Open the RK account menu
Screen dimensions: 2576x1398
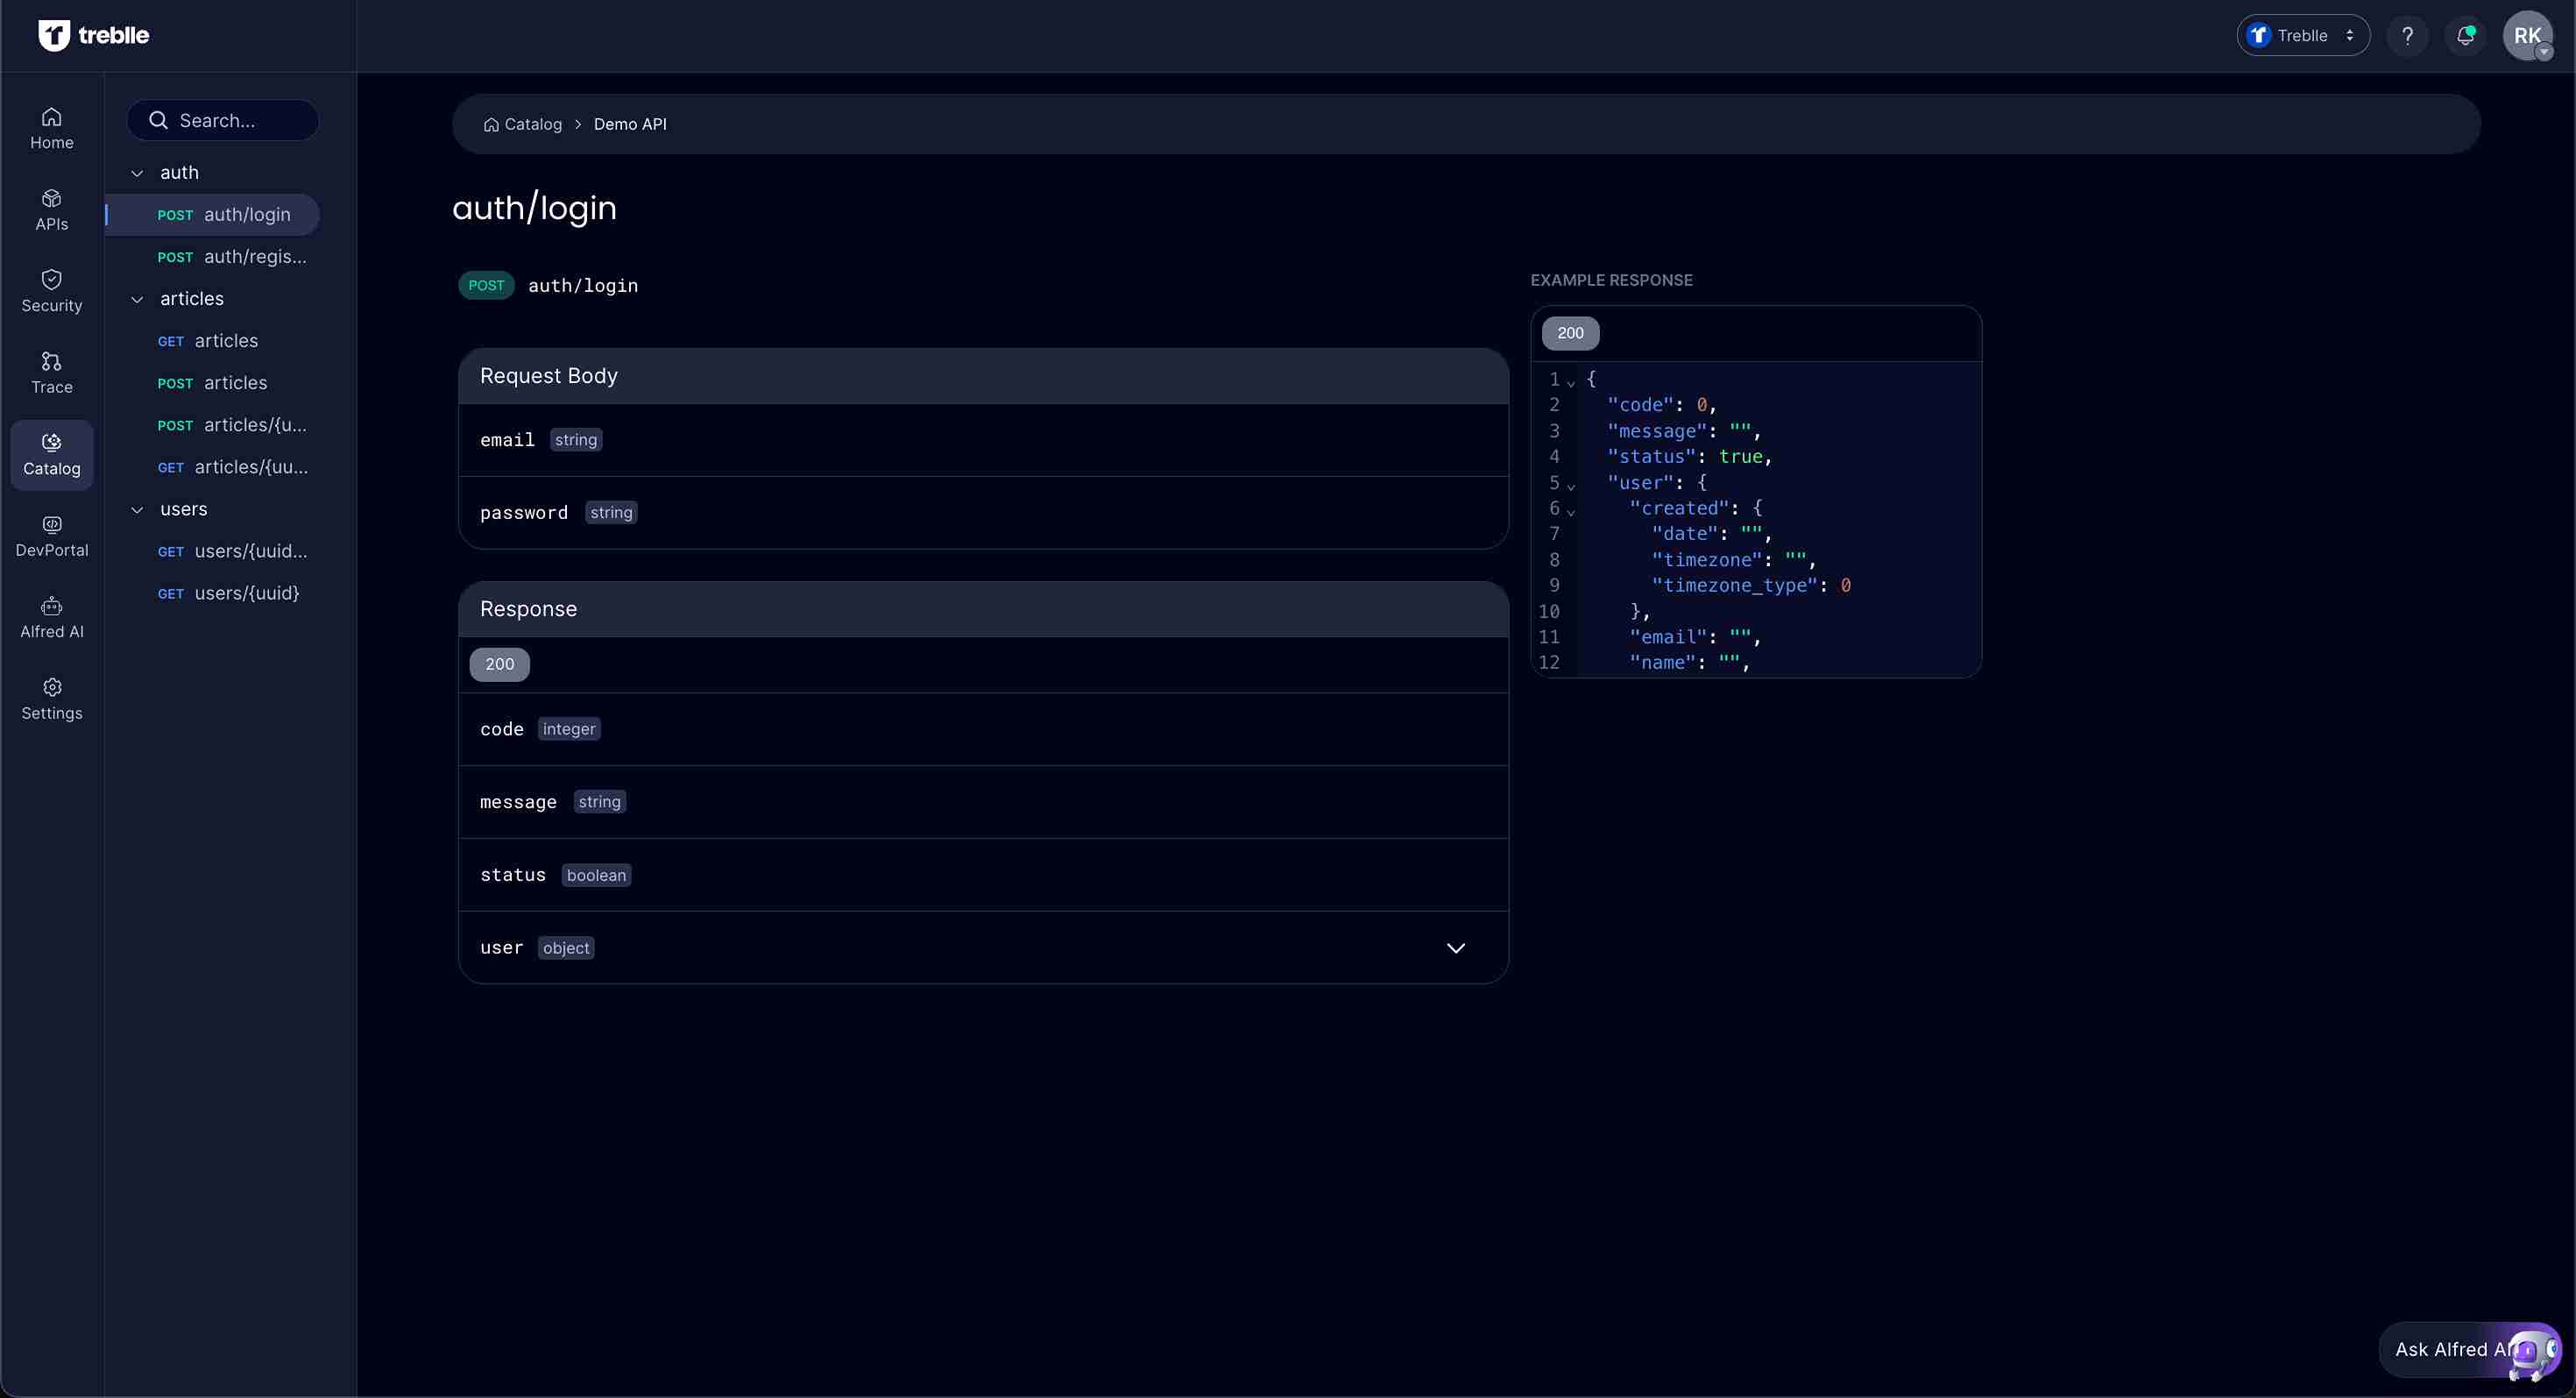(x=2528, y=35)
